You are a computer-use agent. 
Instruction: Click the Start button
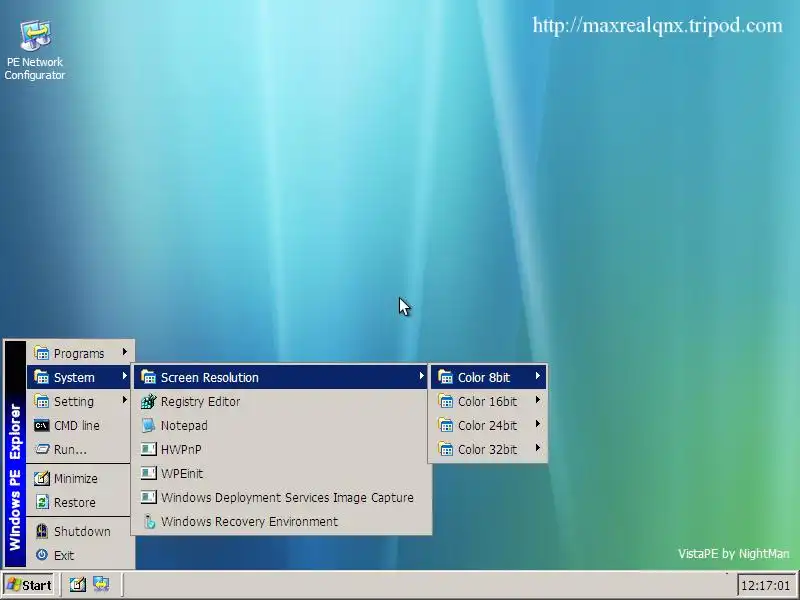point(29,585)
